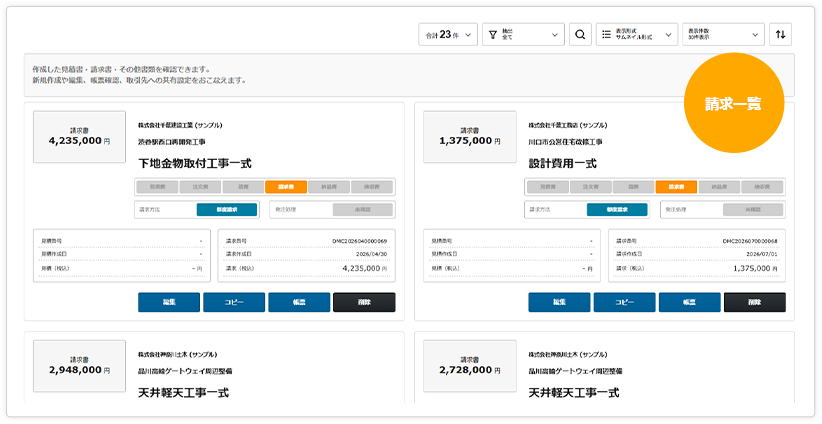Viewport: 822px width, 424px height.
Task: Click 1,375,000 円 tax-included amount in details box
Action: tap(755, 268)
